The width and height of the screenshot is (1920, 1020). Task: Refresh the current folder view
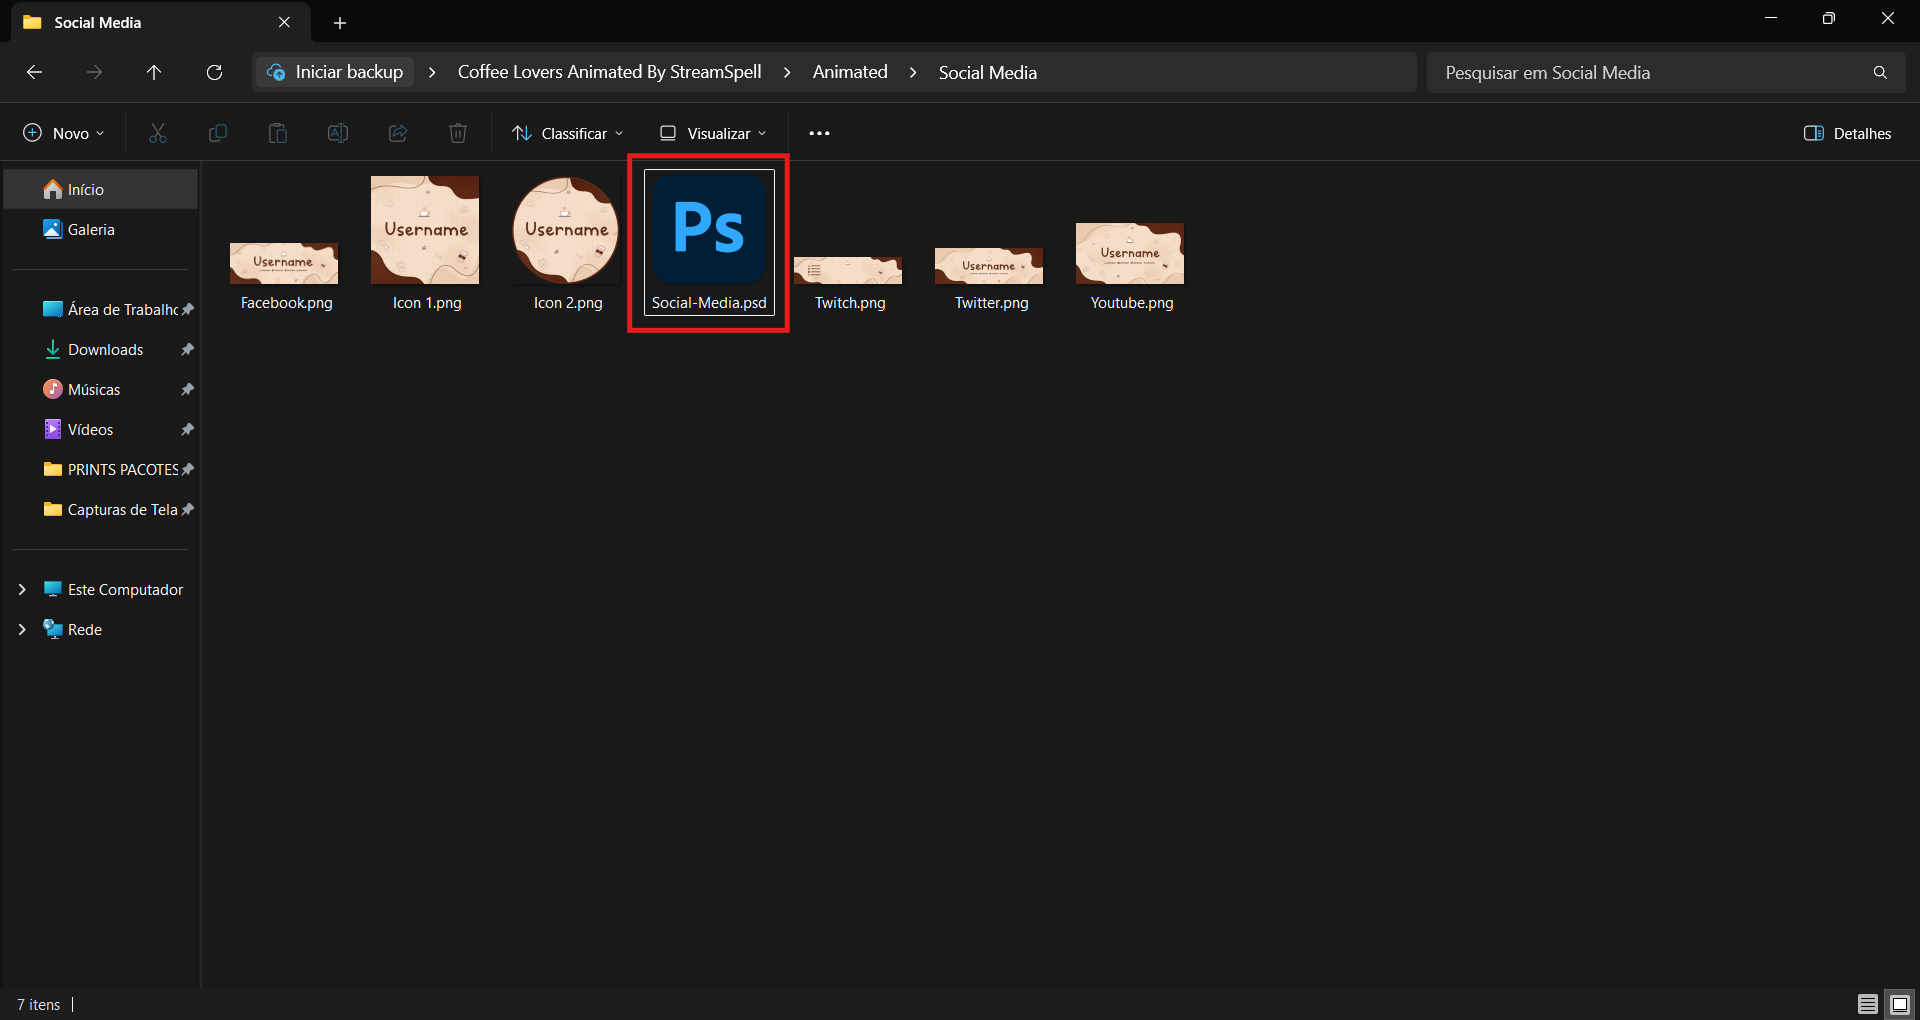coord(214,72)
